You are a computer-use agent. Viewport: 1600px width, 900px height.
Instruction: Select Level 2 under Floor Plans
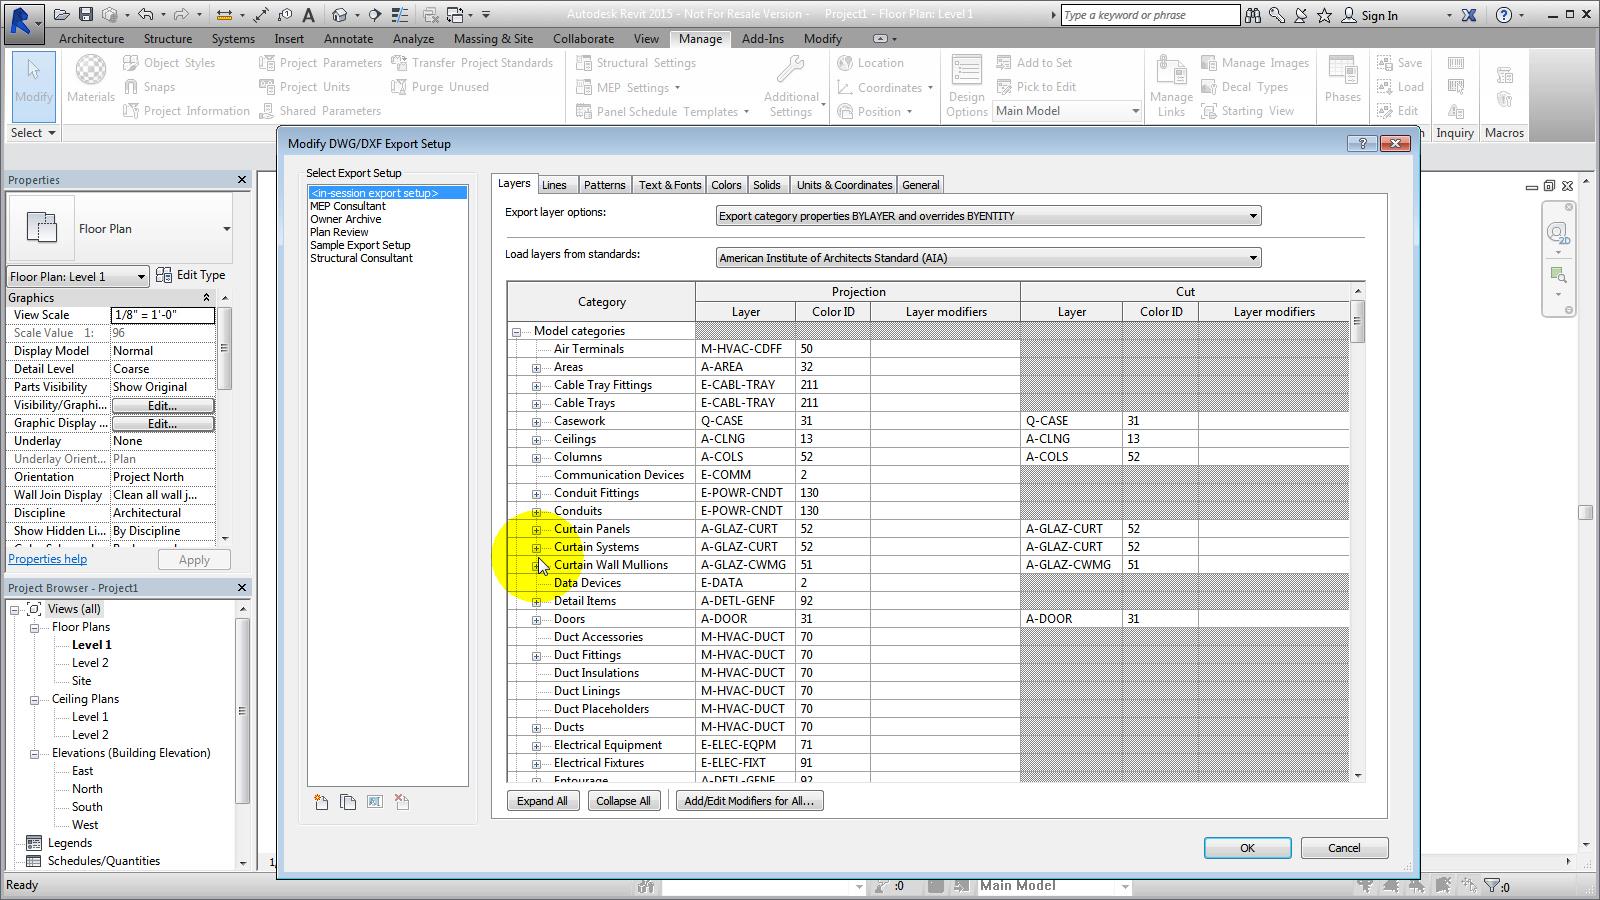coord(90,663)
